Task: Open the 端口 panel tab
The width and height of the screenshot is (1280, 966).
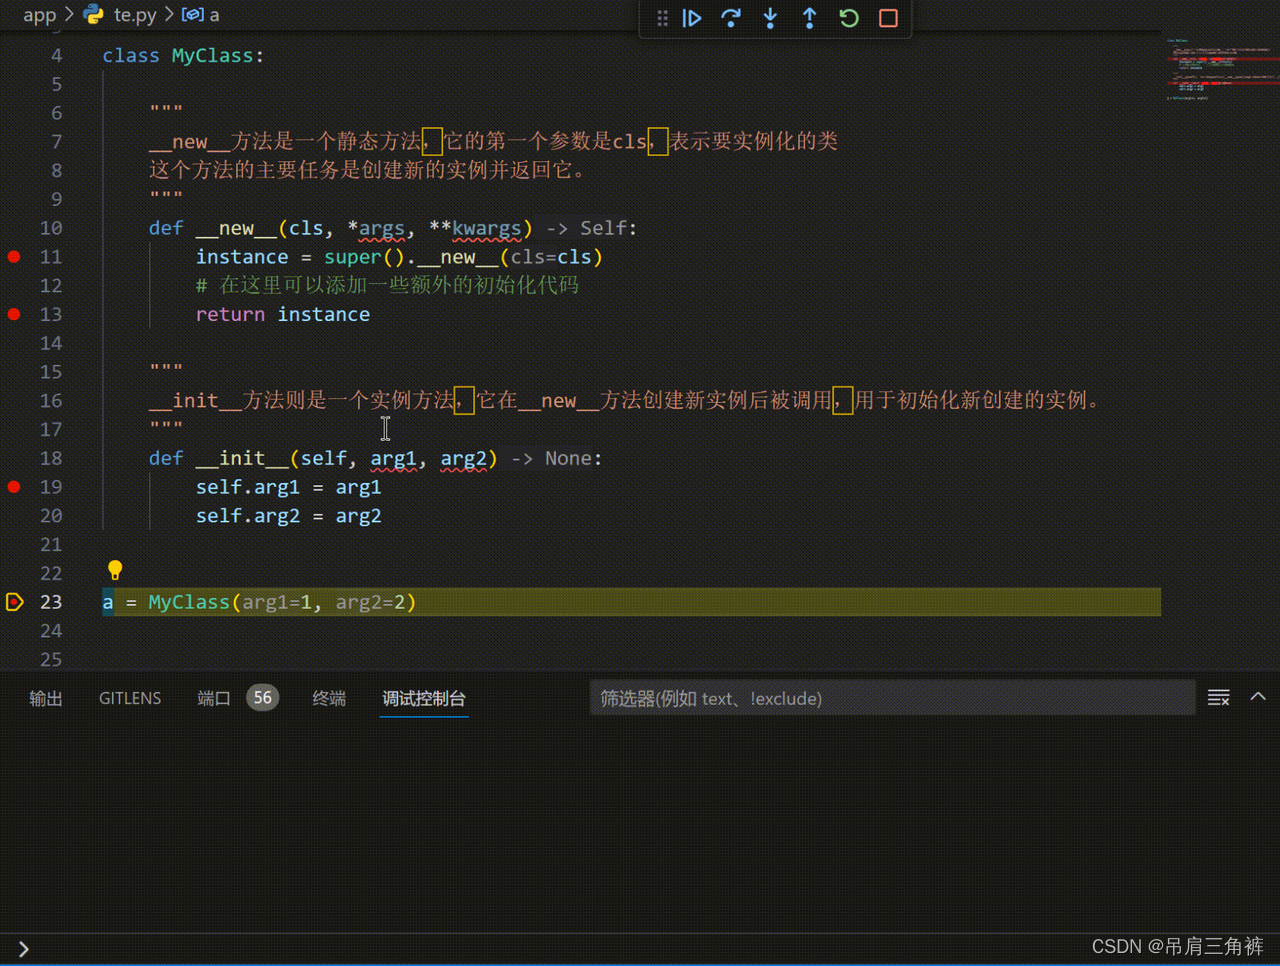Action: point(214,698)
